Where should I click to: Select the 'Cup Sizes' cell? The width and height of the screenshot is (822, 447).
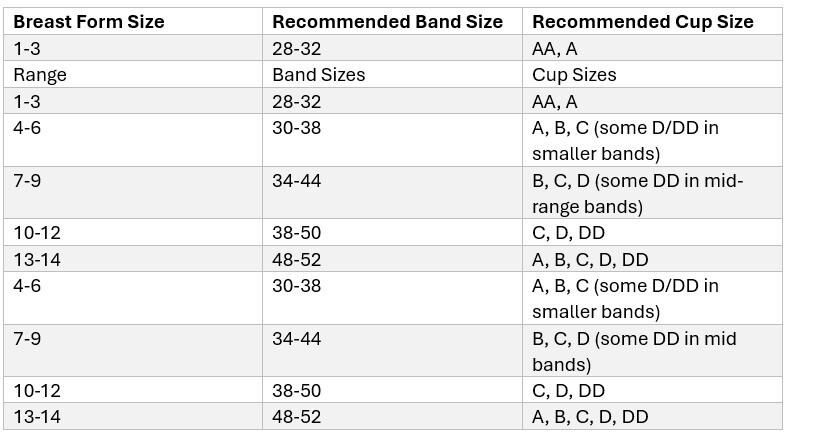(652, 74)
